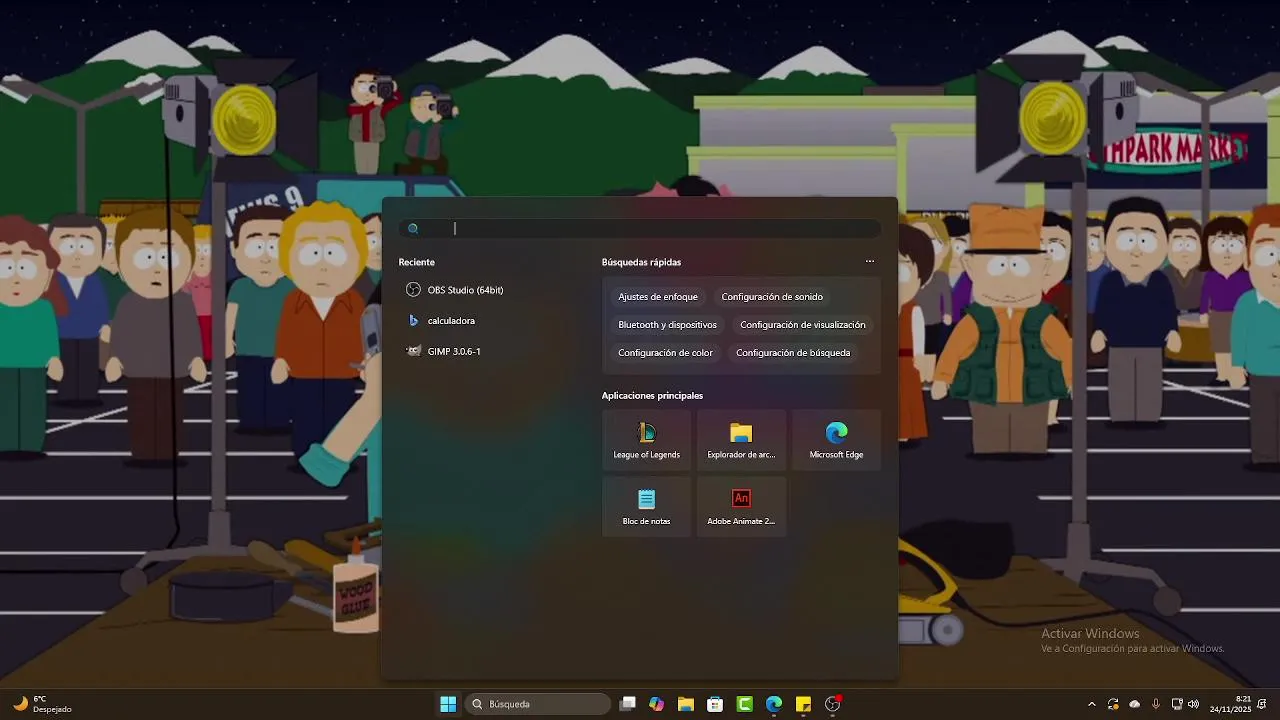Open network status tray icon
This screenshot has width=1280, height=720.
[1177, 704]
